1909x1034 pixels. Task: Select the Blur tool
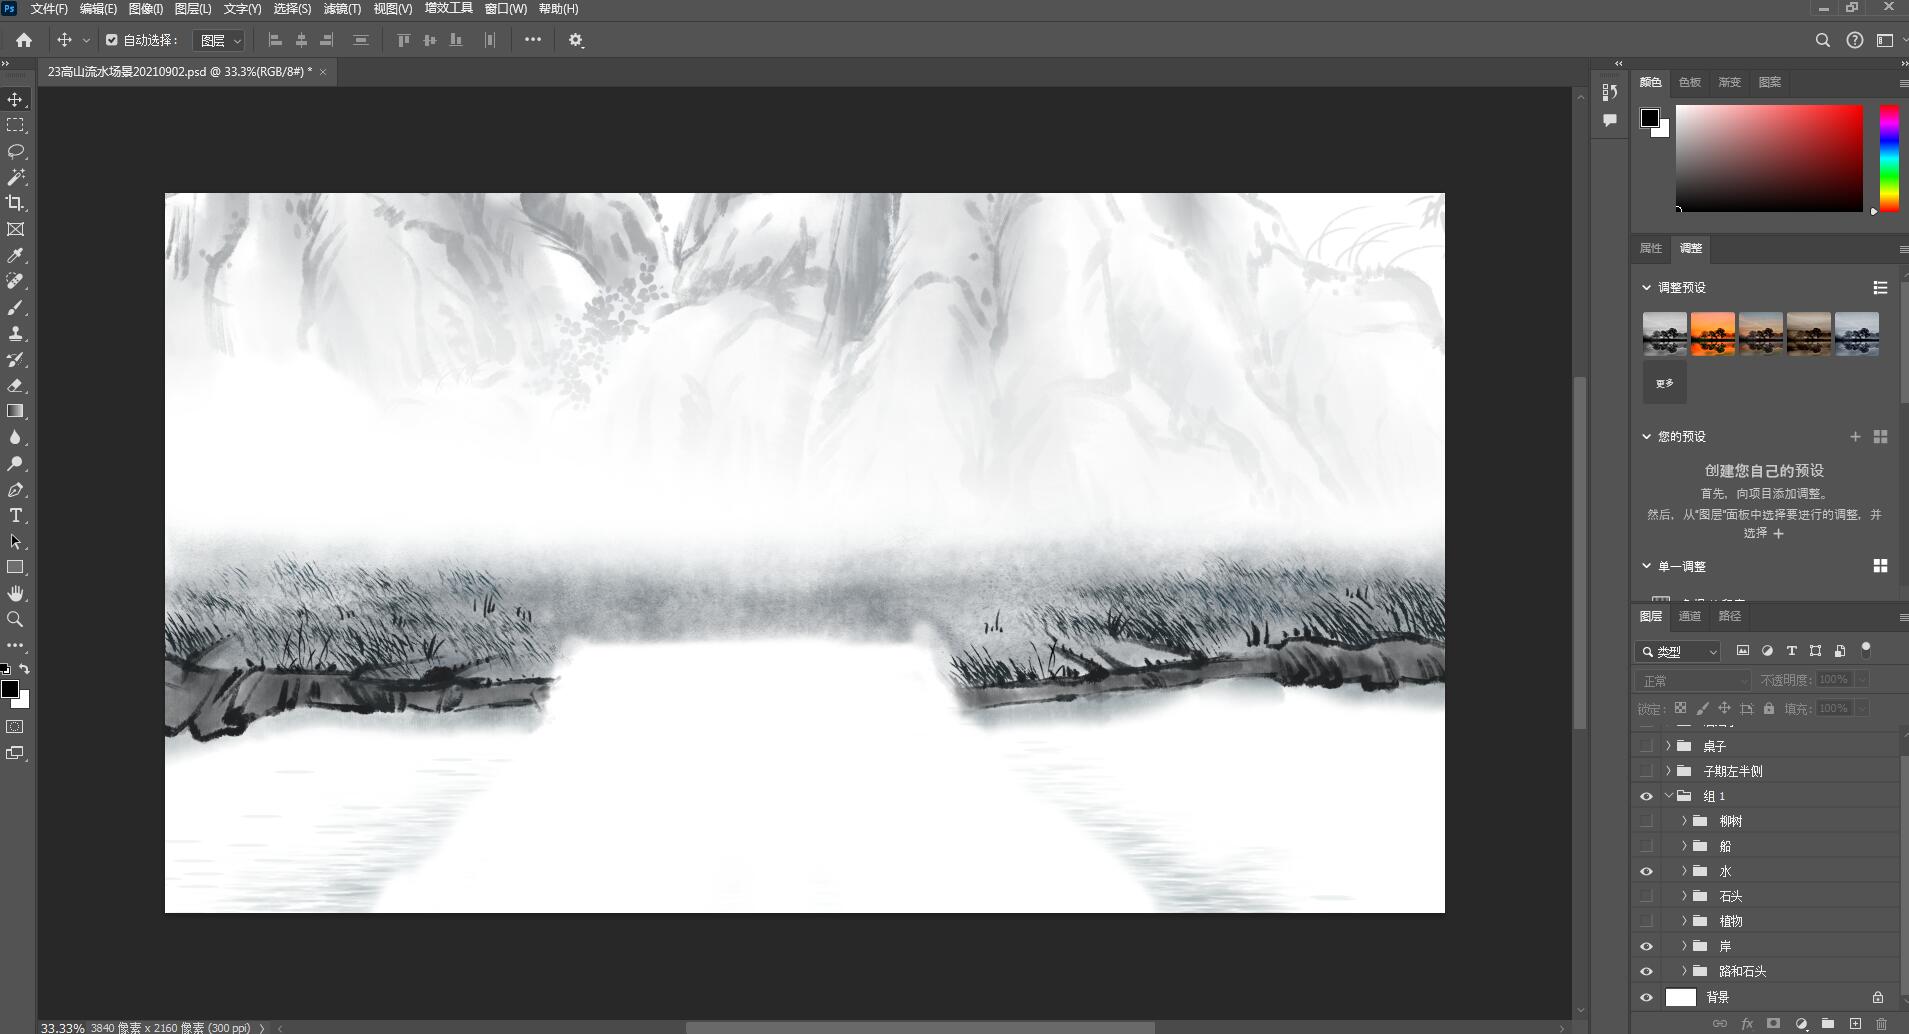pyautogui.click(x=15, y=437)
